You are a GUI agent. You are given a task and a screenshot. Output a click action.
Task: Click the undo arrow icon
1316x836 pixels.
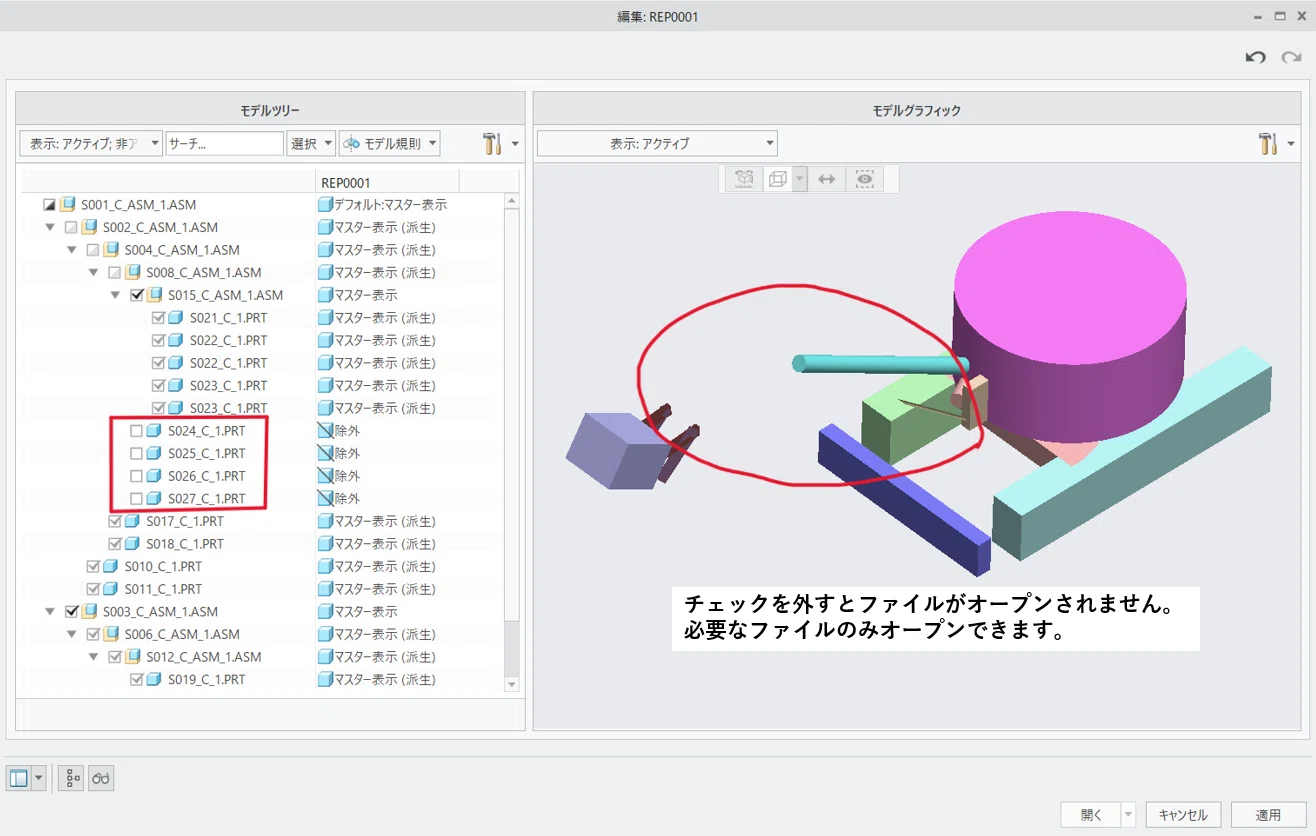[1255, 57]
